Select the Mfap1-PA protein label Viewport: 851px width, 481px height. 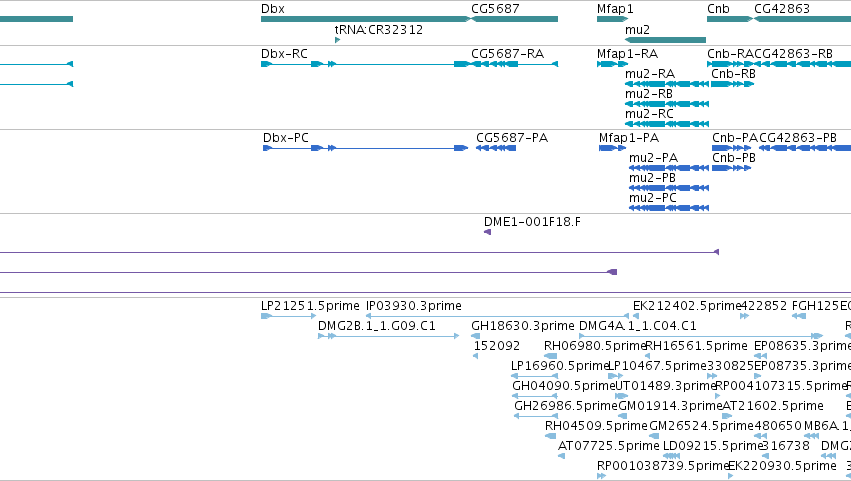629,138
